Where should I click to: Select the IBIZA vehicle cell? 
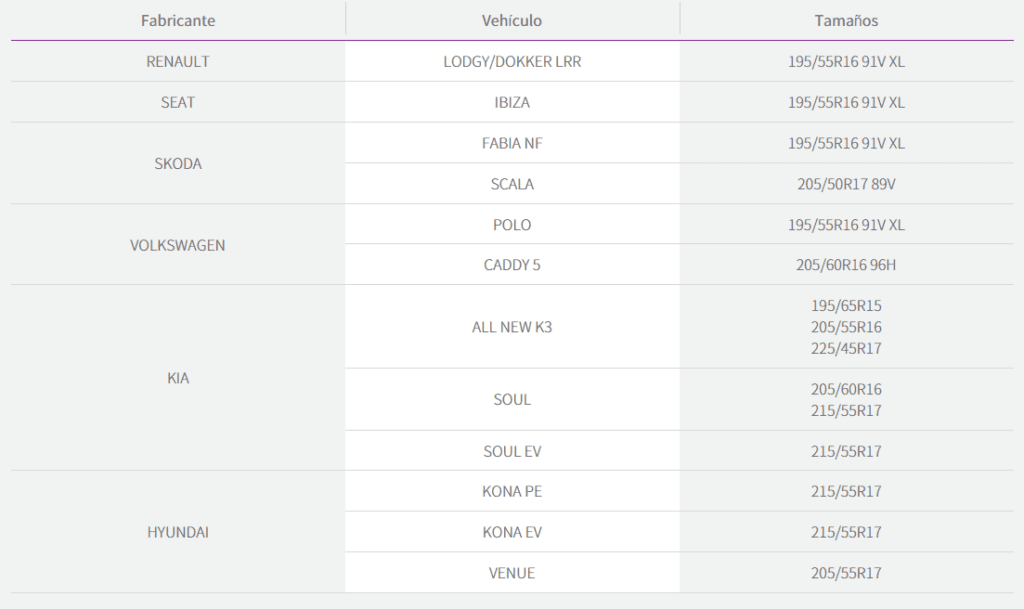pyautogui.click(x=512, y=102)
